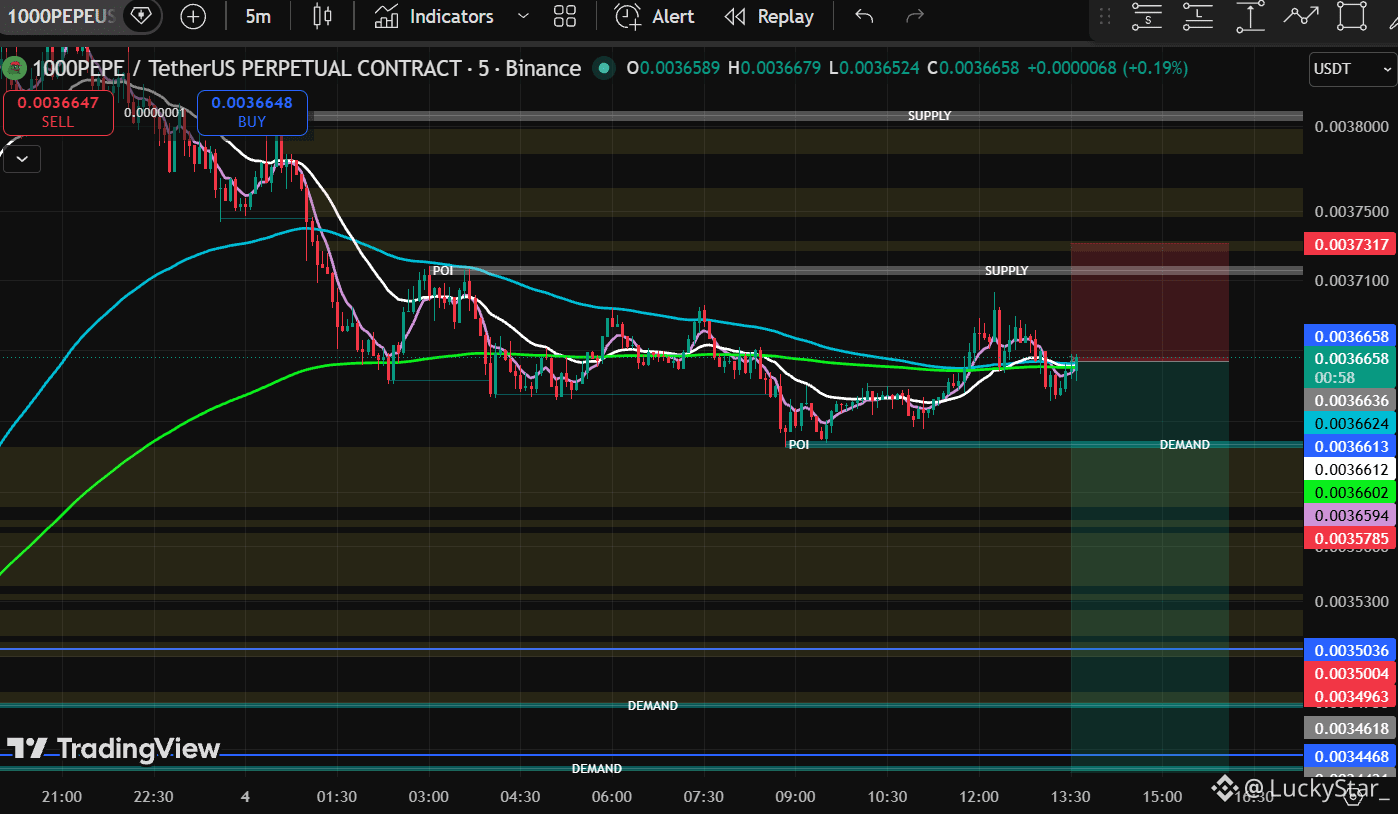Image resolution: width=1398 pixels, height=814 pixels.
Task: Select the rectangle drawing tool
Action: tap(1352, 16)
